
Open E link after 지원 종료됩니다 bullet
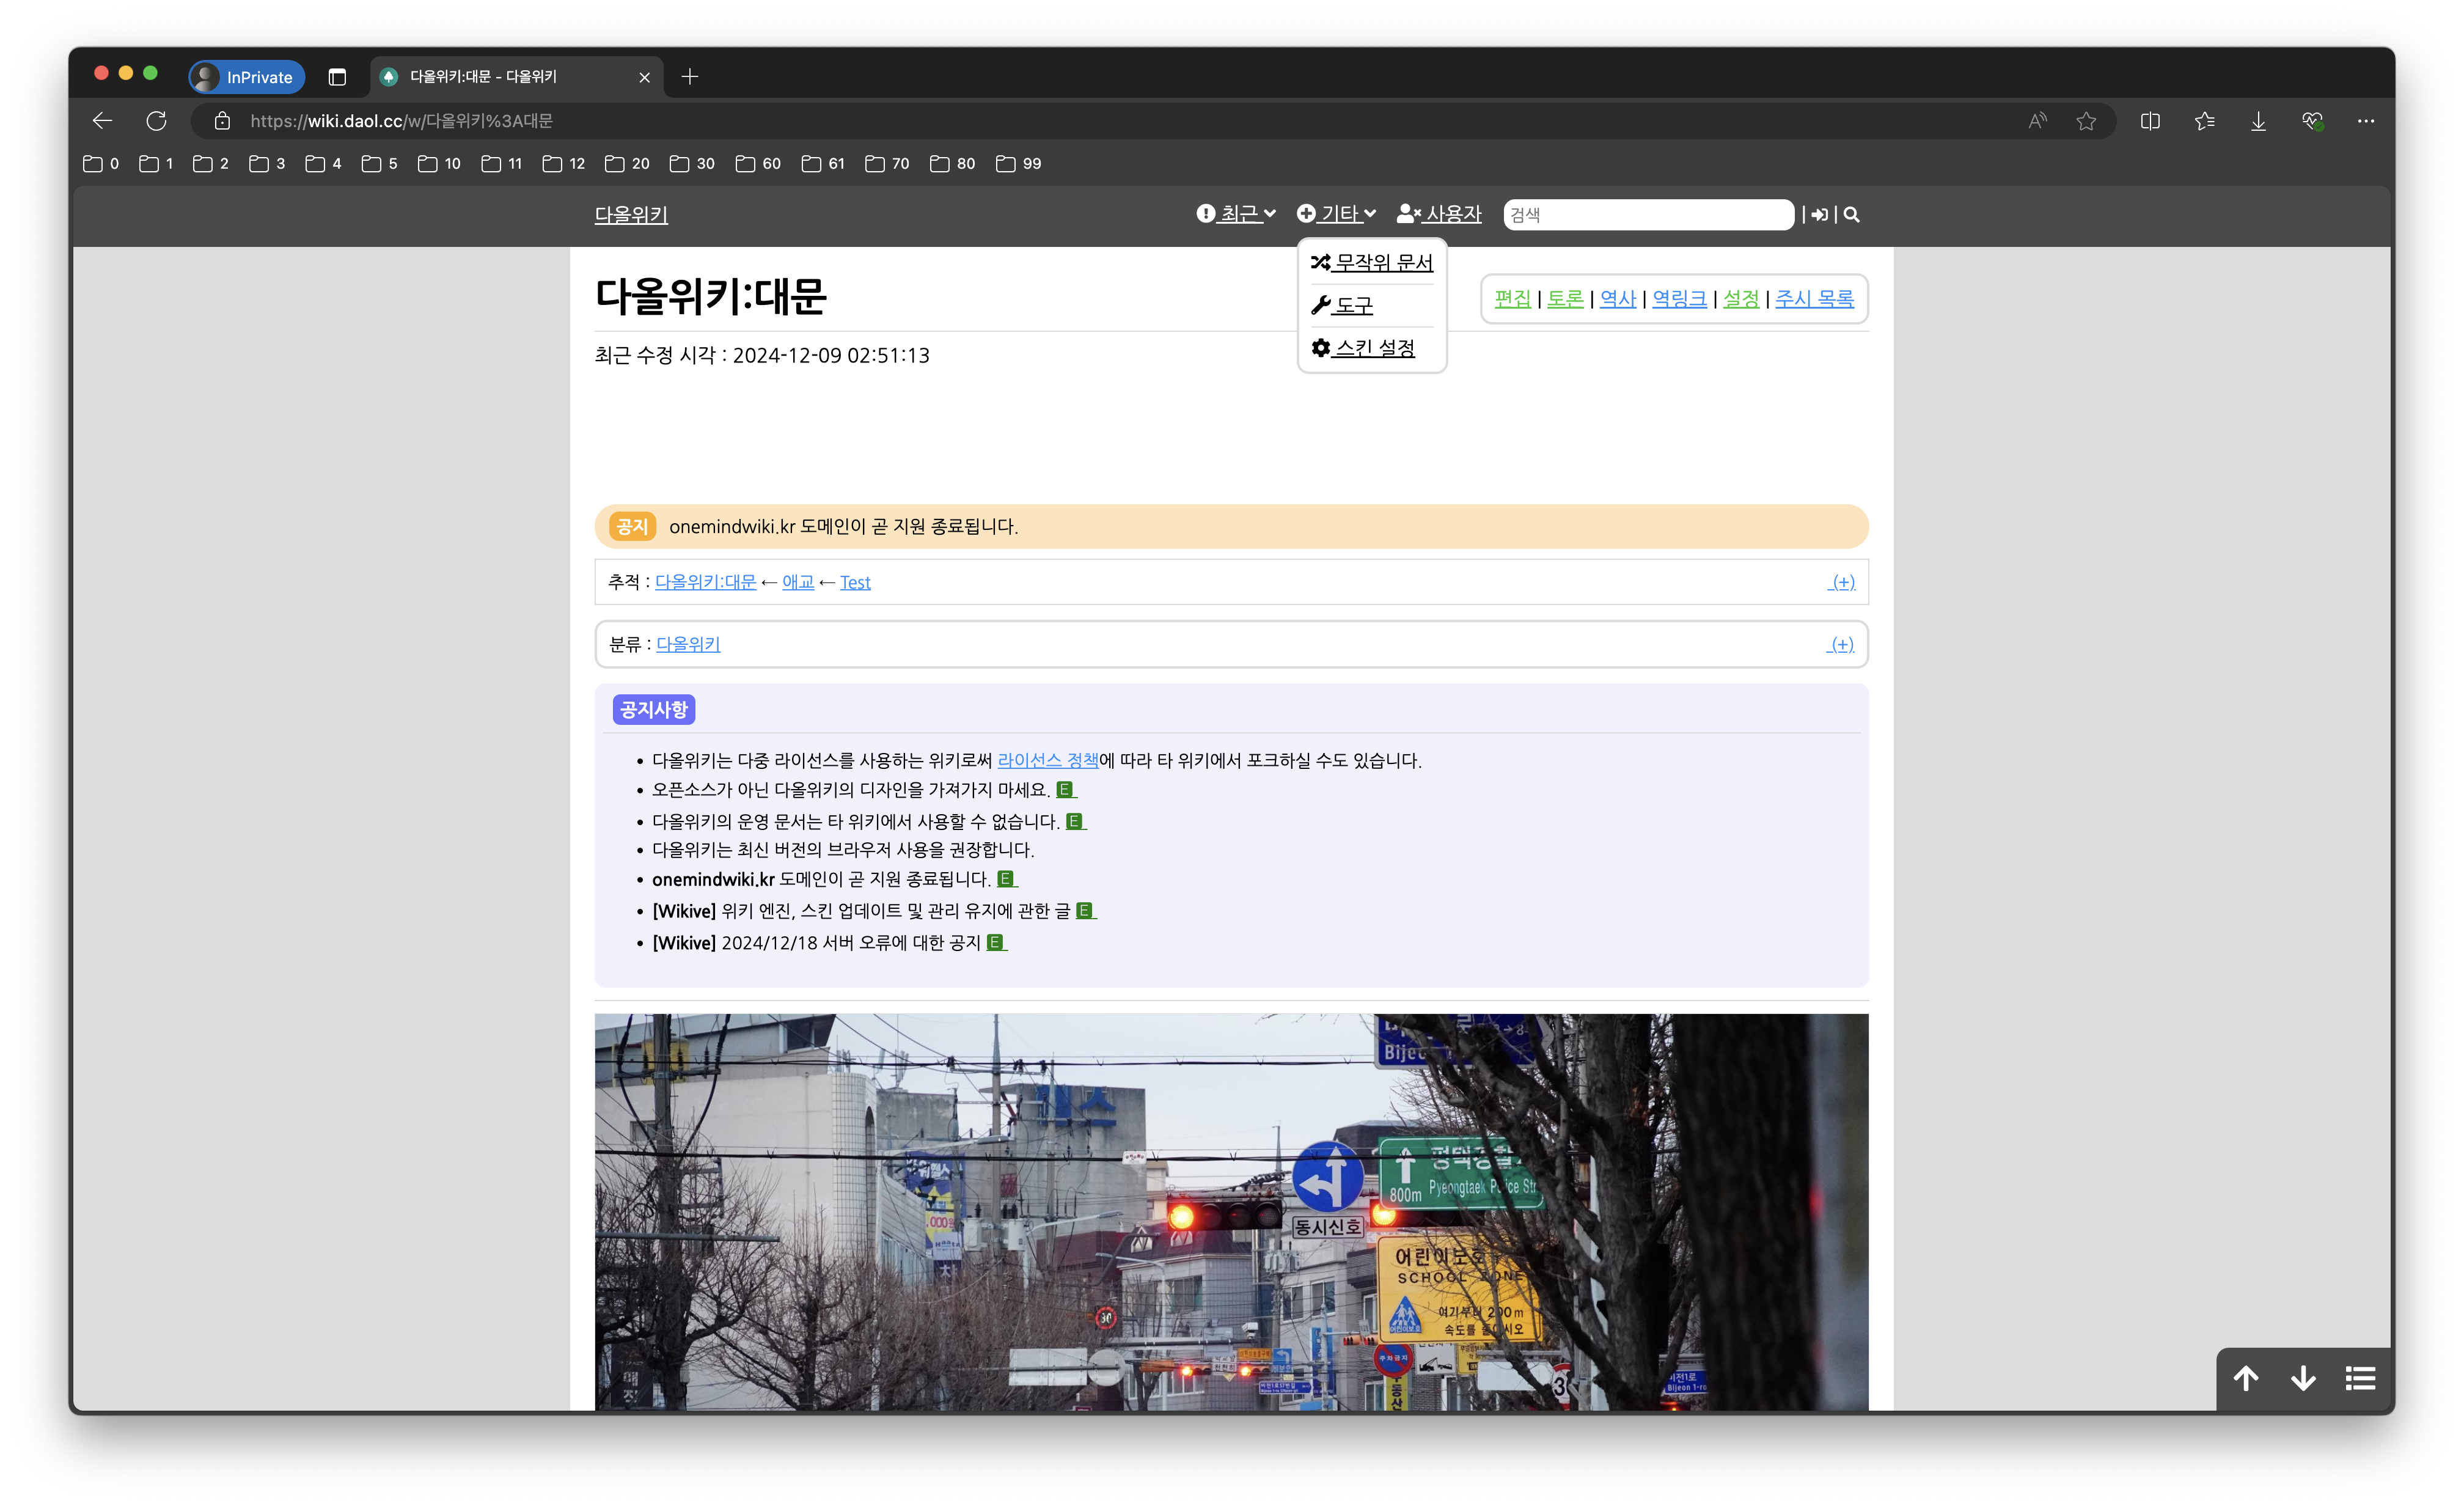[1007, 880]
